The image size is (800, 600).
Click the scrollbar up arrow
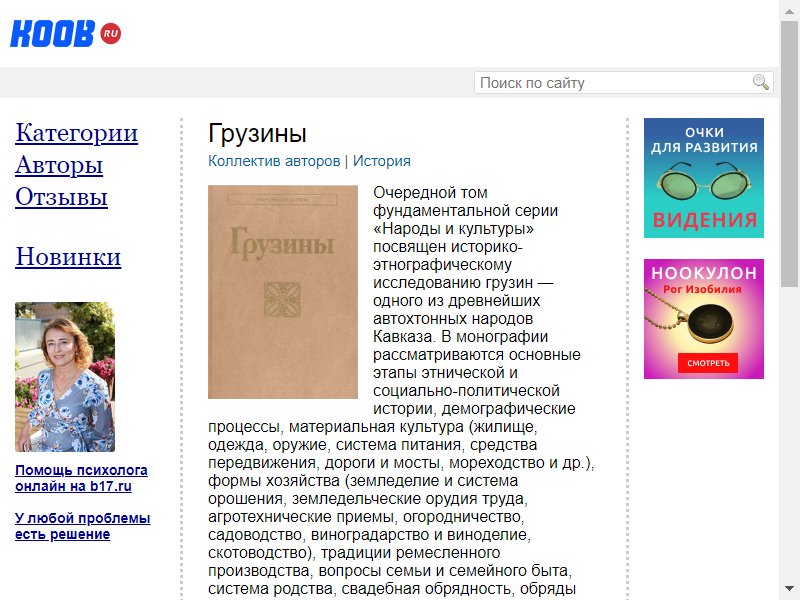click(789, 9)
